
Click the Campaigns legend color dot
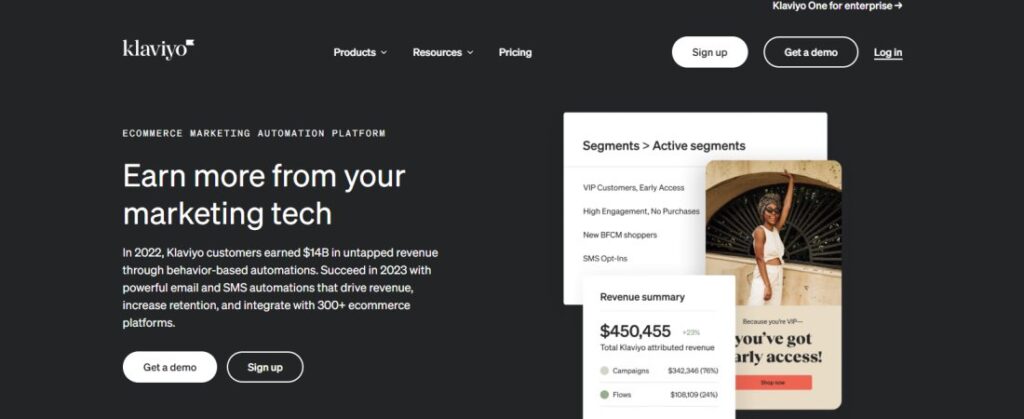pyautogui.click(x=604, y=370)
